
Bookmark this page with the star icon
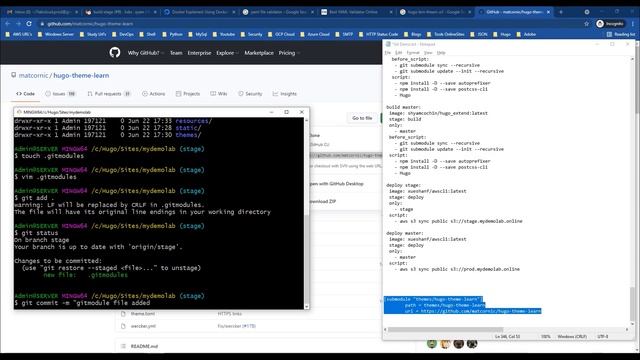point(587,24)
